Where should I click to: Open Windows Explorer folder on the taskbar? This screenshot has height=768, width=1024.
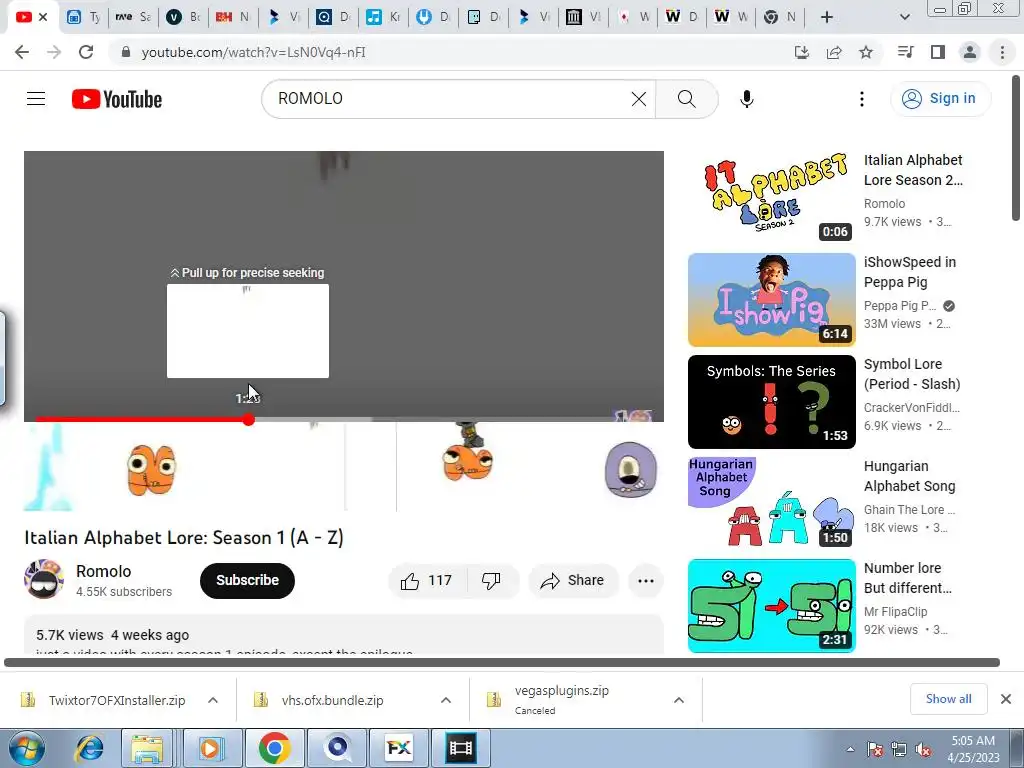148,748
